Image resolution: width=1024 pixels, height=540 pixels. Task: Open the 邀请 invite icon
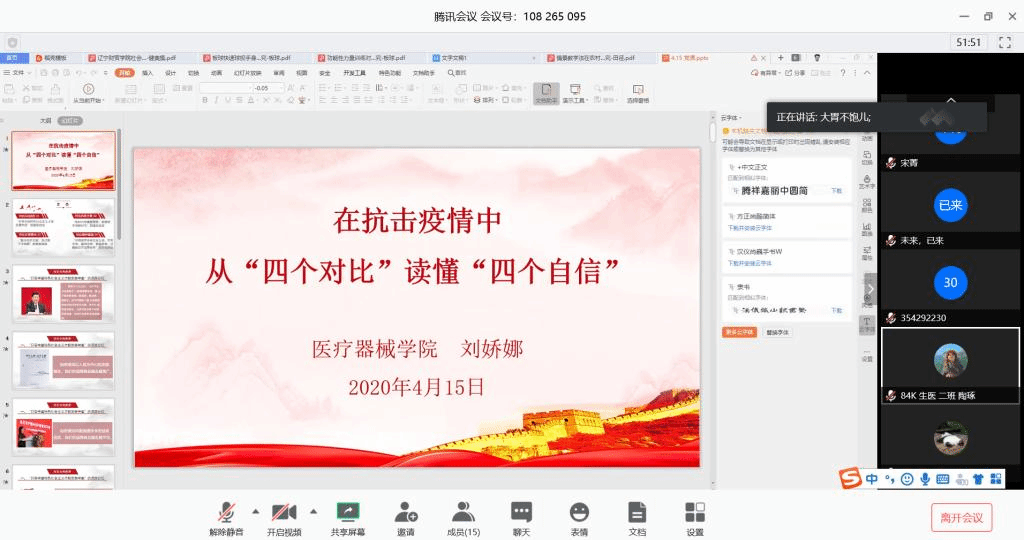(x=406, y=518)
